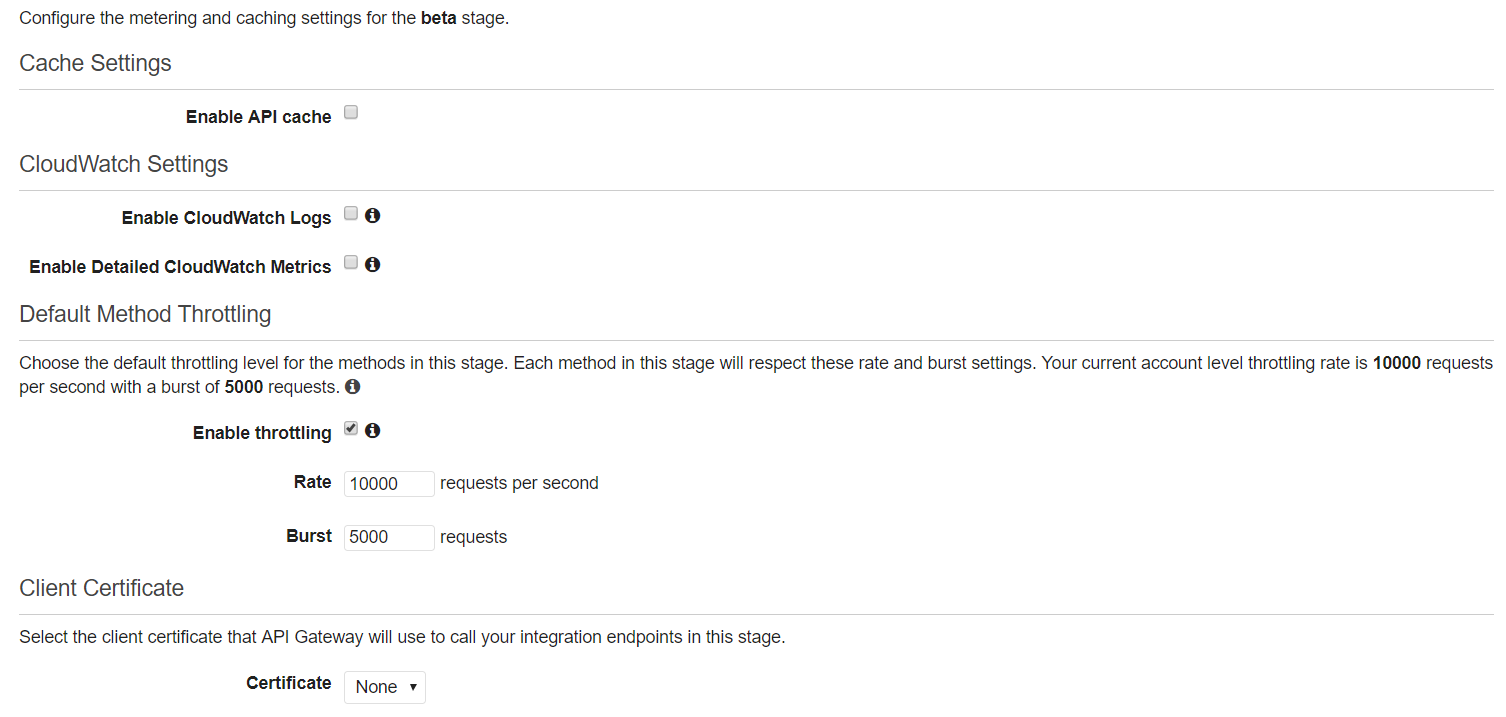
Task: Click the Cache Settings section heading
Action: pos(95,63)
